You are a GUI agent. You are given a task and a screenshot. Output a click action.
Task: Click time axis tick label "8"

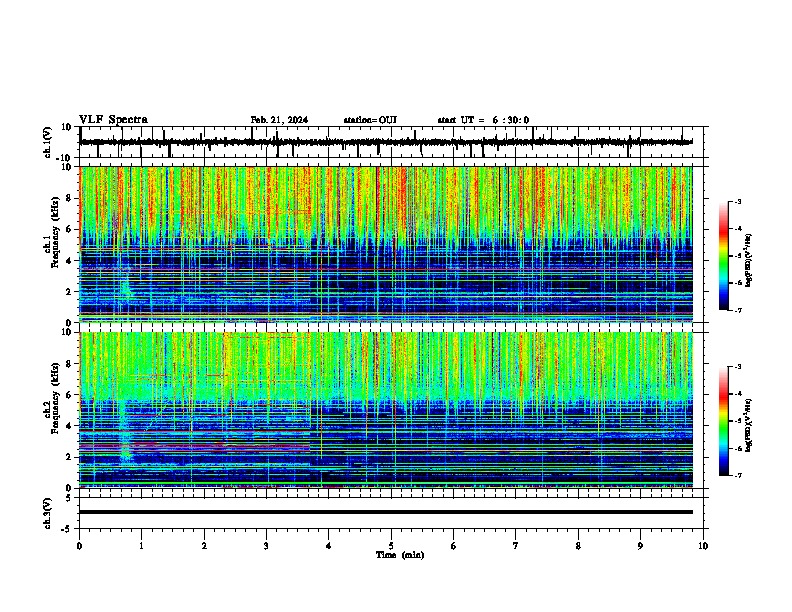pyautogui.click(x=578, y=545)
